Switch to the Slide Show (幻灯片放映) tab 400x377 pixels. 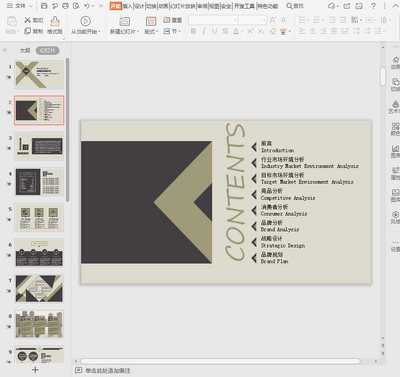pos(183,6)
